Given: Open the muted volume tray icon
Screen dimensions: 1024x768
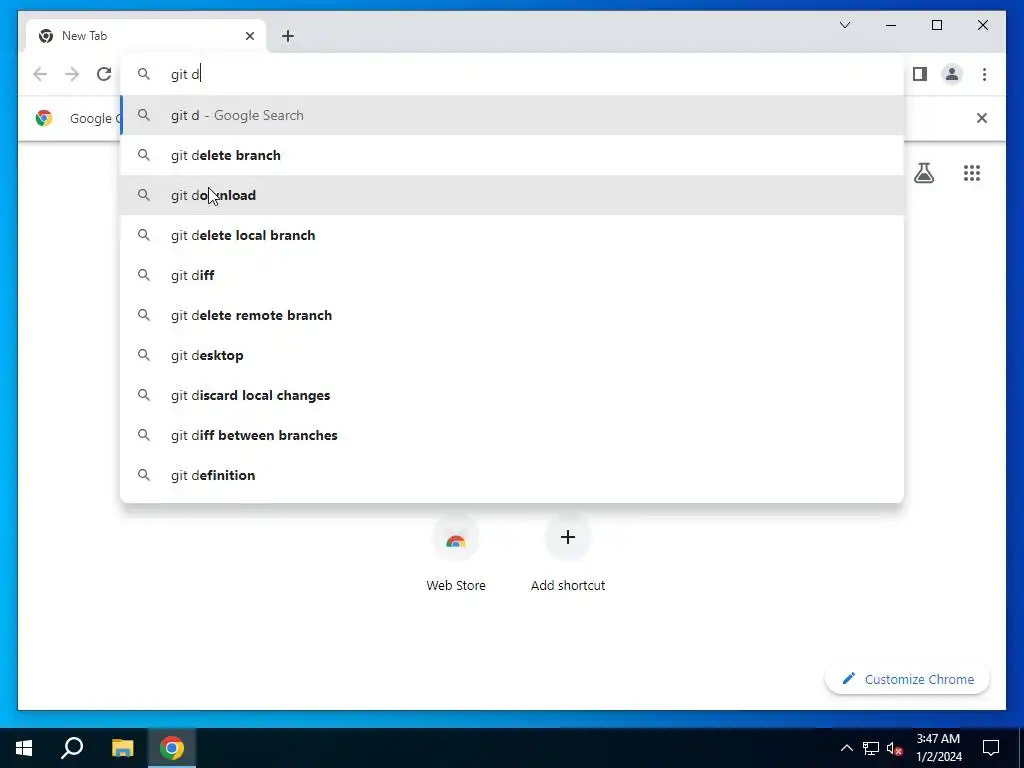Looking at the screenshot, I should pos(895,748).
